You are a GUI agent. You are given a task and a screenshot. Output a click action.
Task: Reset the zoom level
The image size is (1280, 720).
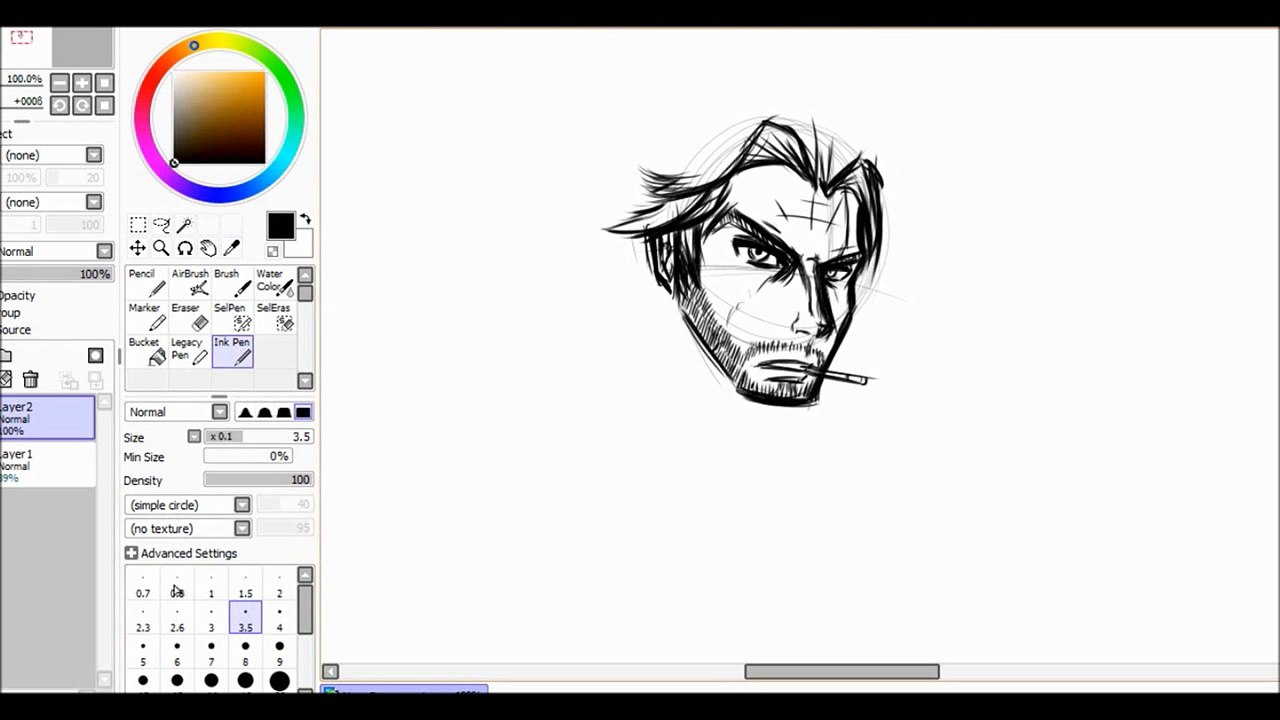pos(104,83)
